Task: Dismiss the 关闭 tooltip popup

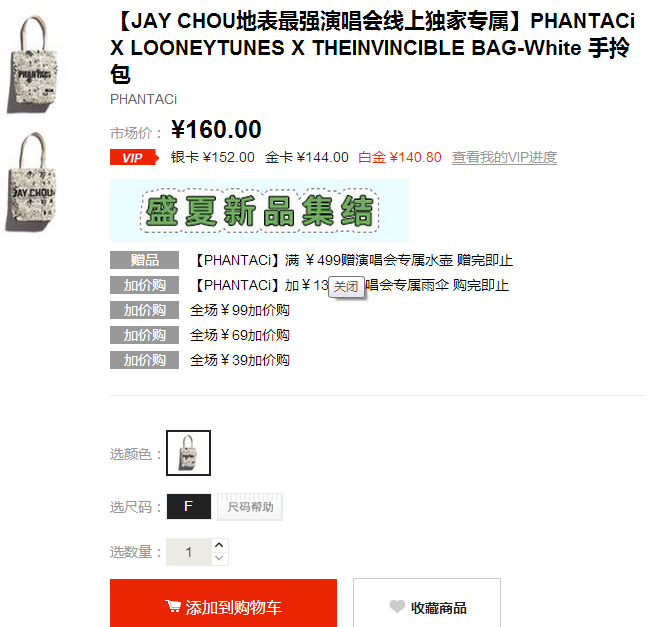Action: (x=346, y=286)
